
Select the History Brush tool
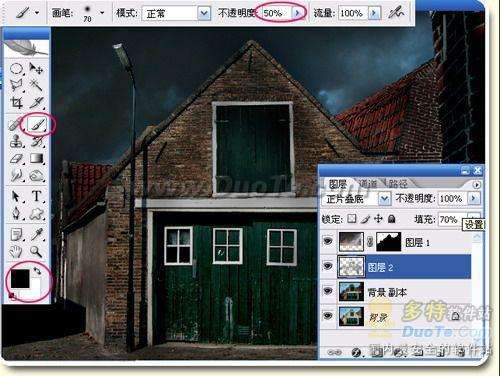point(37,141)
